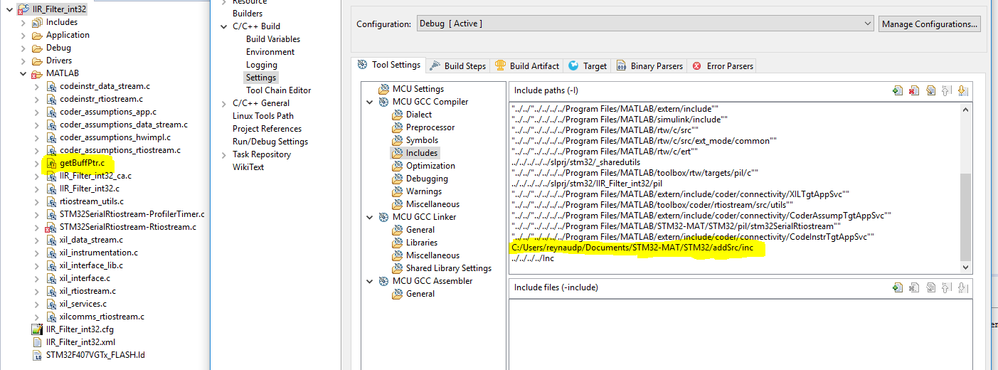Collapse the MATLAB folder
This screenshot has height=370, width=998.
(x=23, y=73)
